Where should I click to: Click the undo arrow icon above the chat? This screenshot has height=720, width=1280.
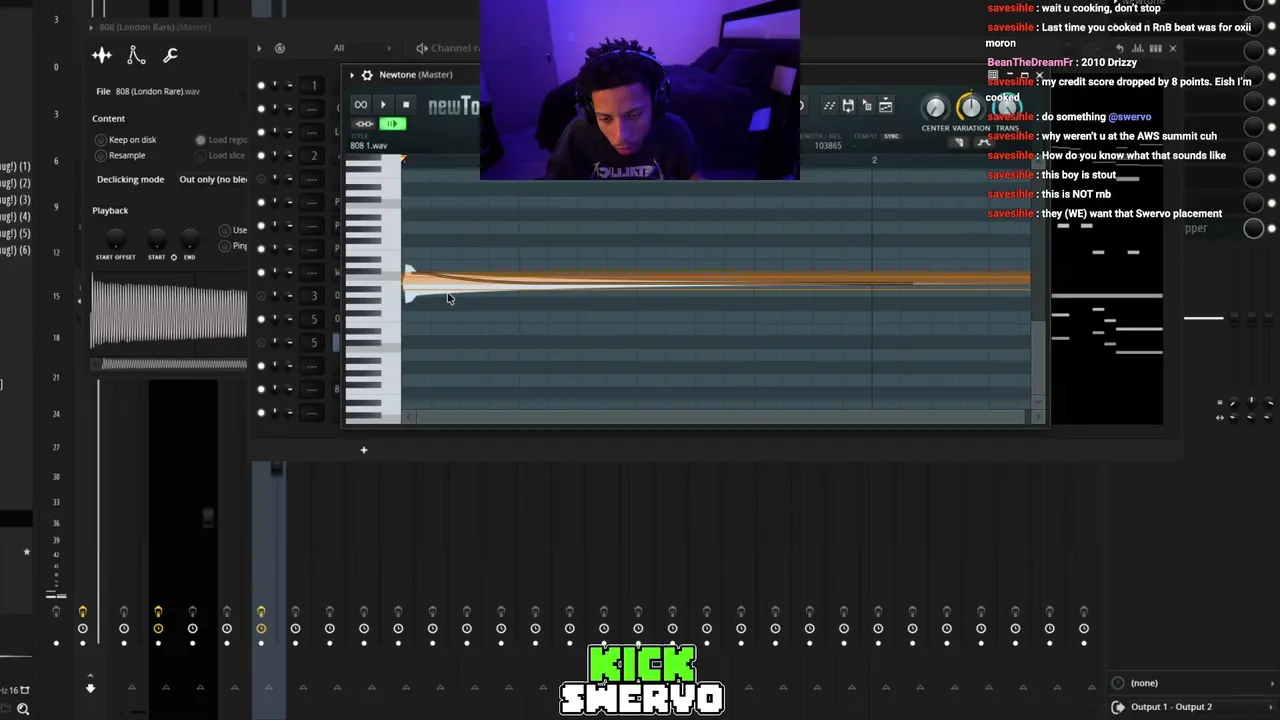click(x=1120, y=48)
